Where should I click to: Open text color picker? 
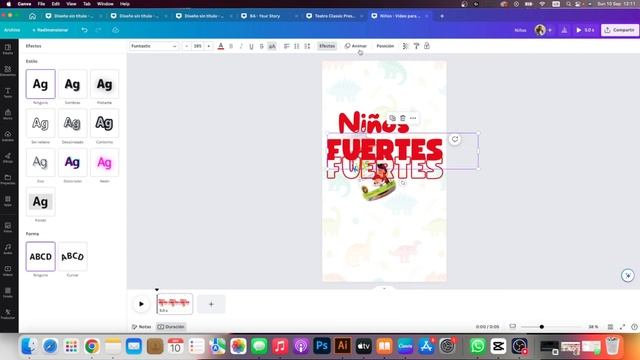coord(221,46)
